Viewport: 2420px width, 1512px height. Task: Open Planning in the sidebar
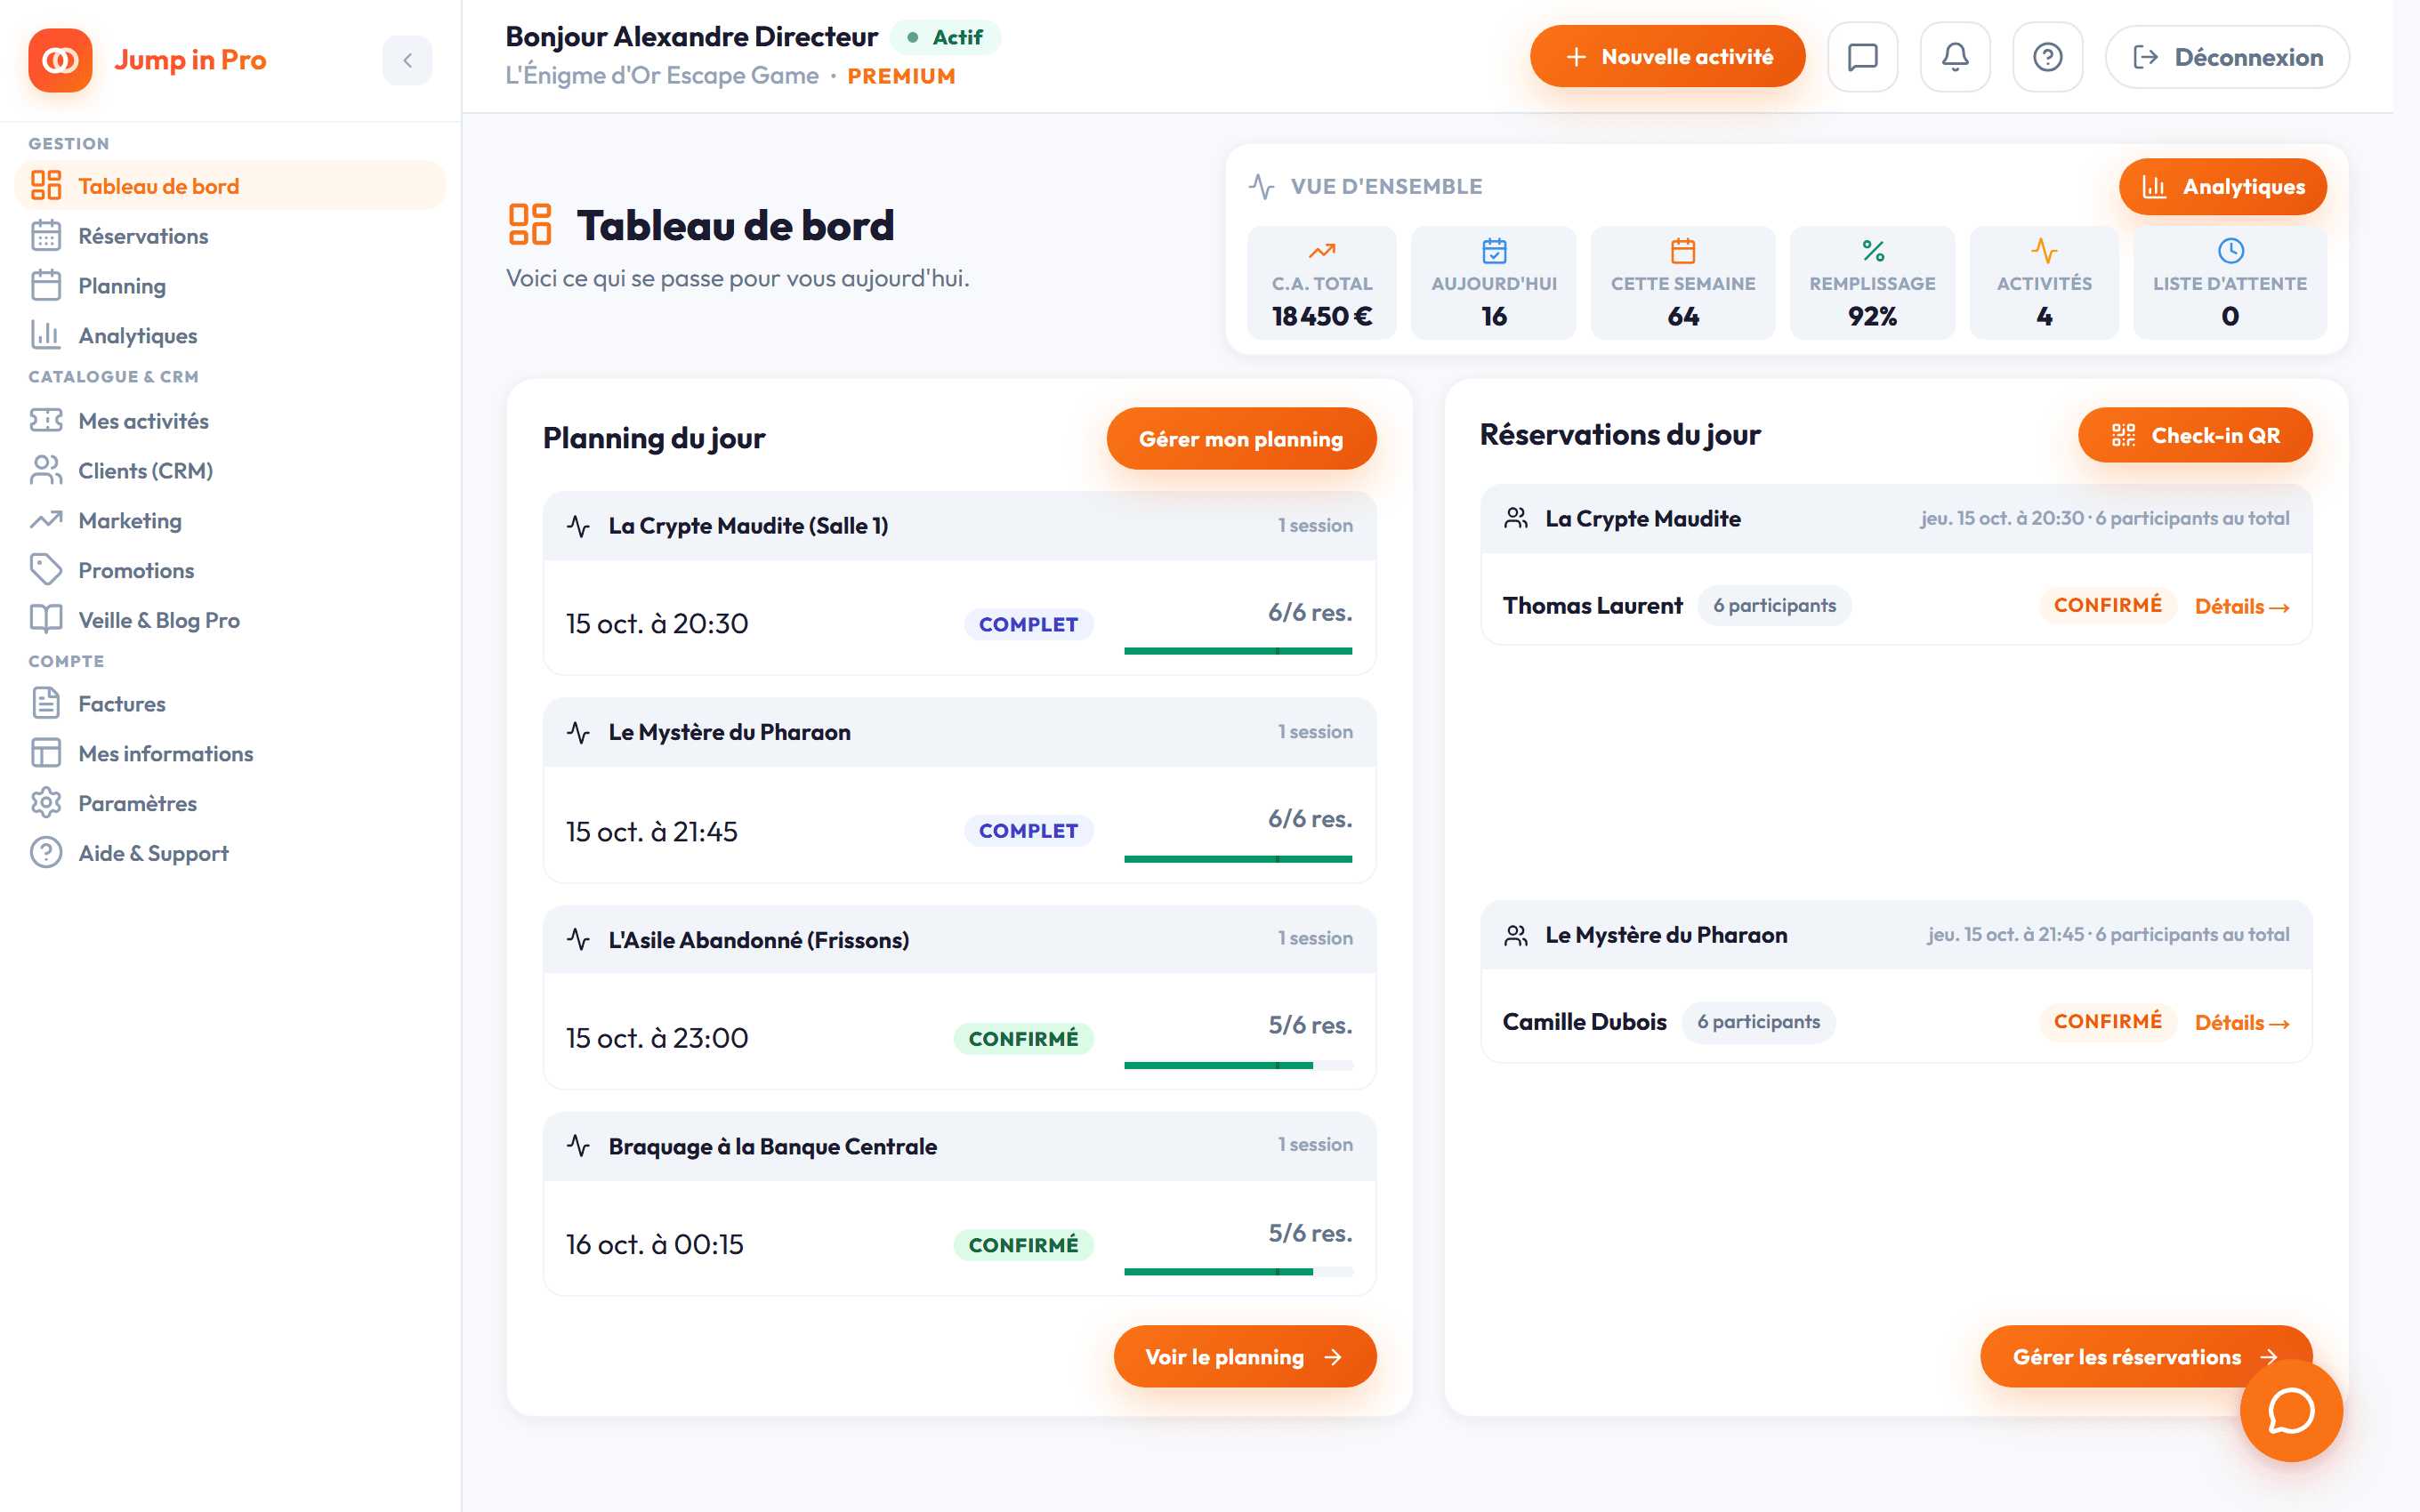[231, 286]
